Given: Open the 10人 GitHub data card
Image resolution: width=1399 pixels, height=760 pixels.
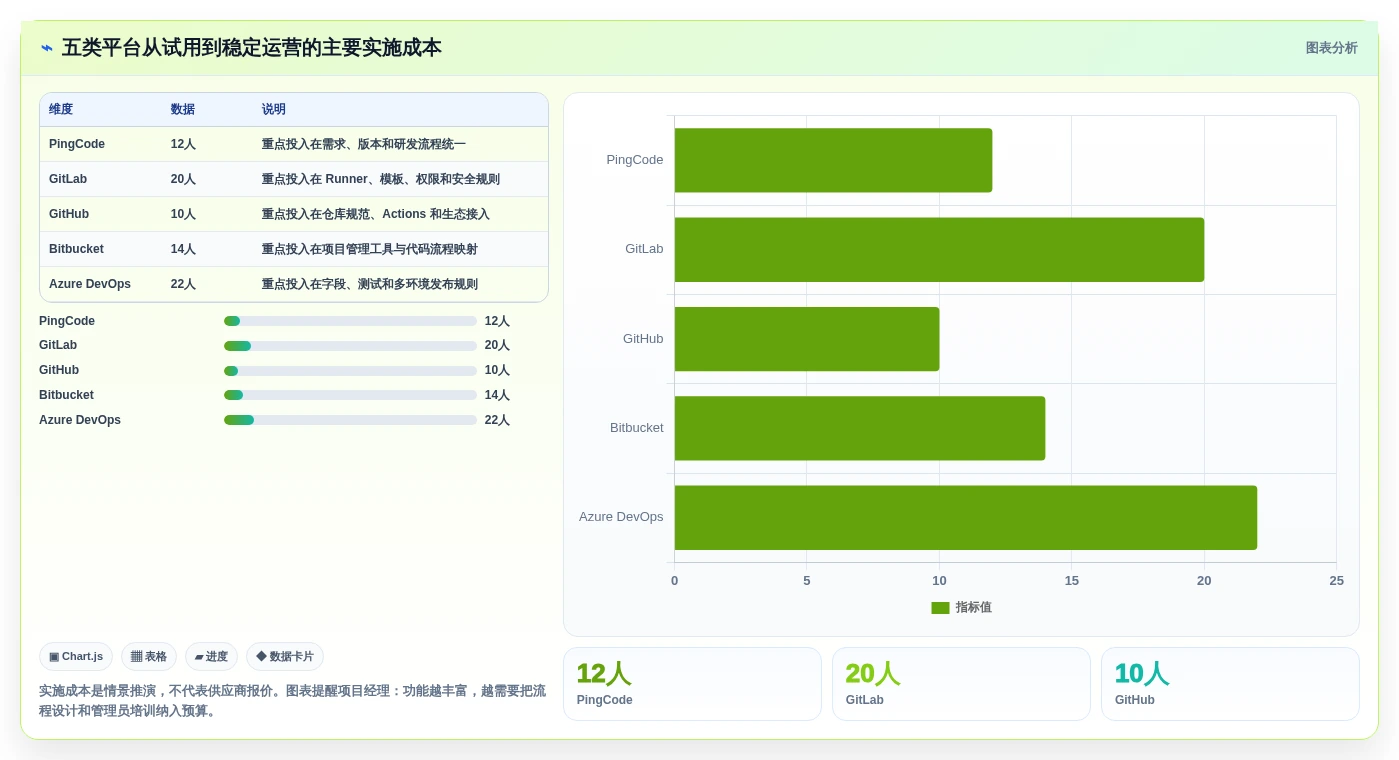Looking at the screenshot, I should click(x=1230, y=684).
